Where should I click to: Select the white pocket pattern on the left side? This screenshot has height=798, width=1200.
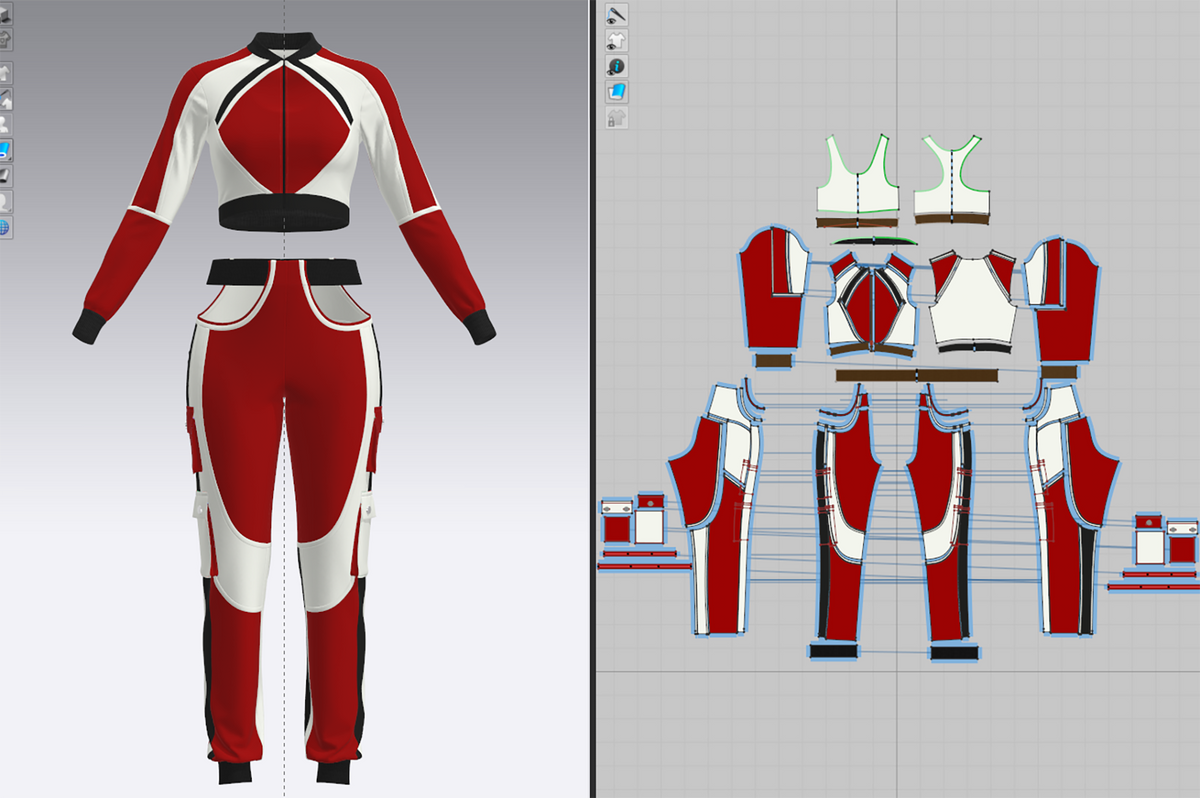(650, 526)
